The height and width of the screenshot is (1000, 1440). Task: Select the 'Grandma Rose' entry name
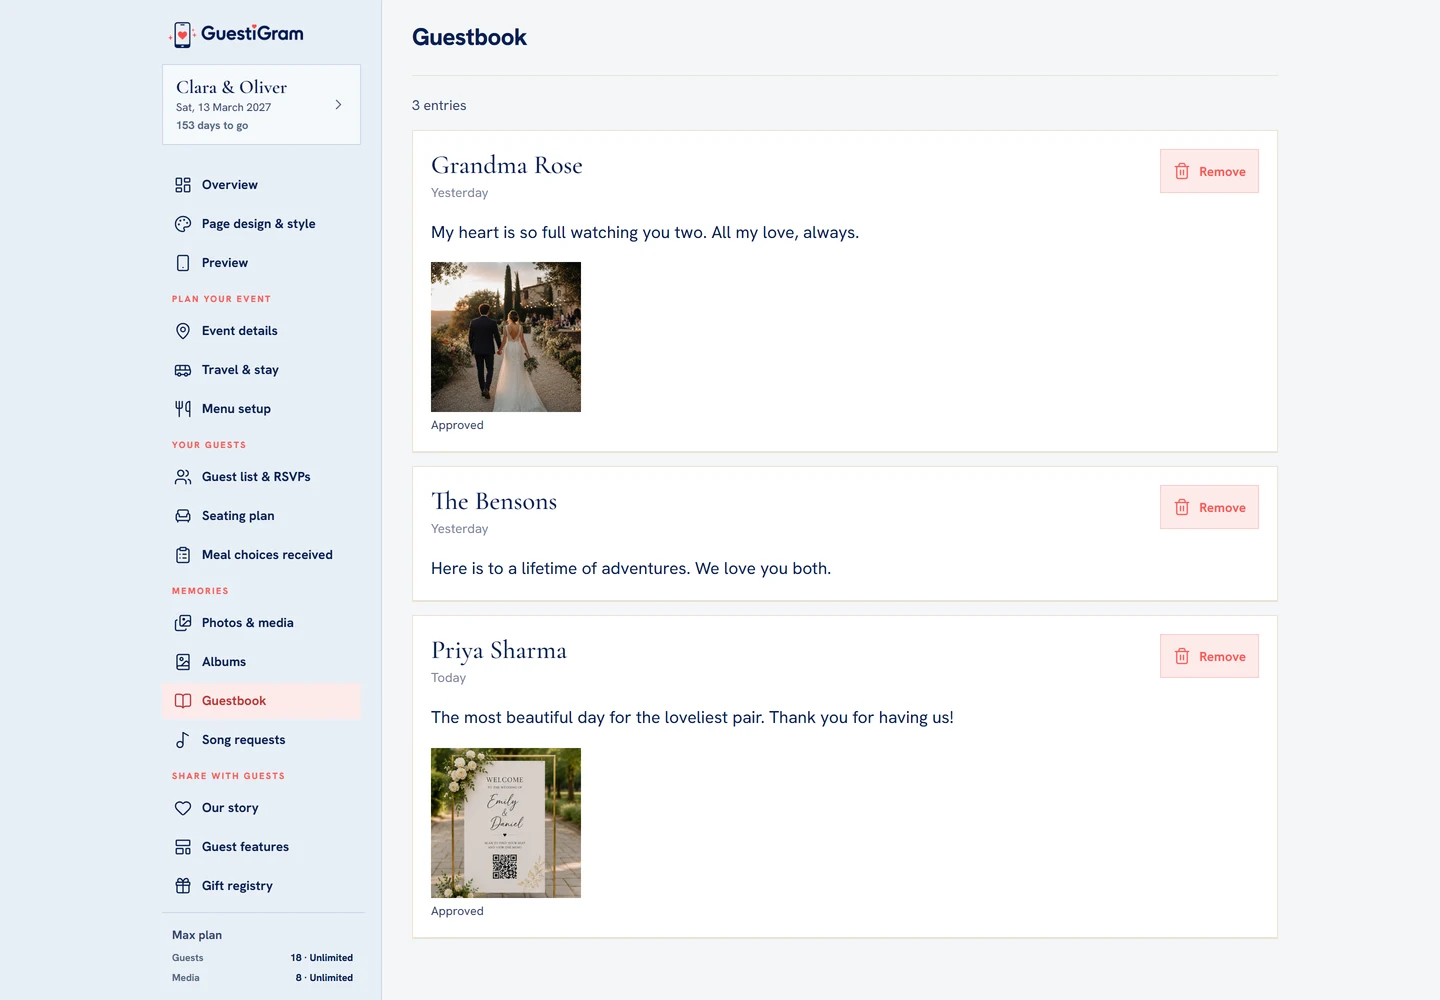tap(507, 165)
